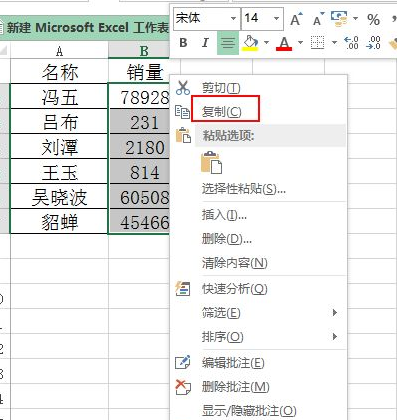Choose 插入(I)... menu entry
Screen dimensions: 397x420
[224, 215]
